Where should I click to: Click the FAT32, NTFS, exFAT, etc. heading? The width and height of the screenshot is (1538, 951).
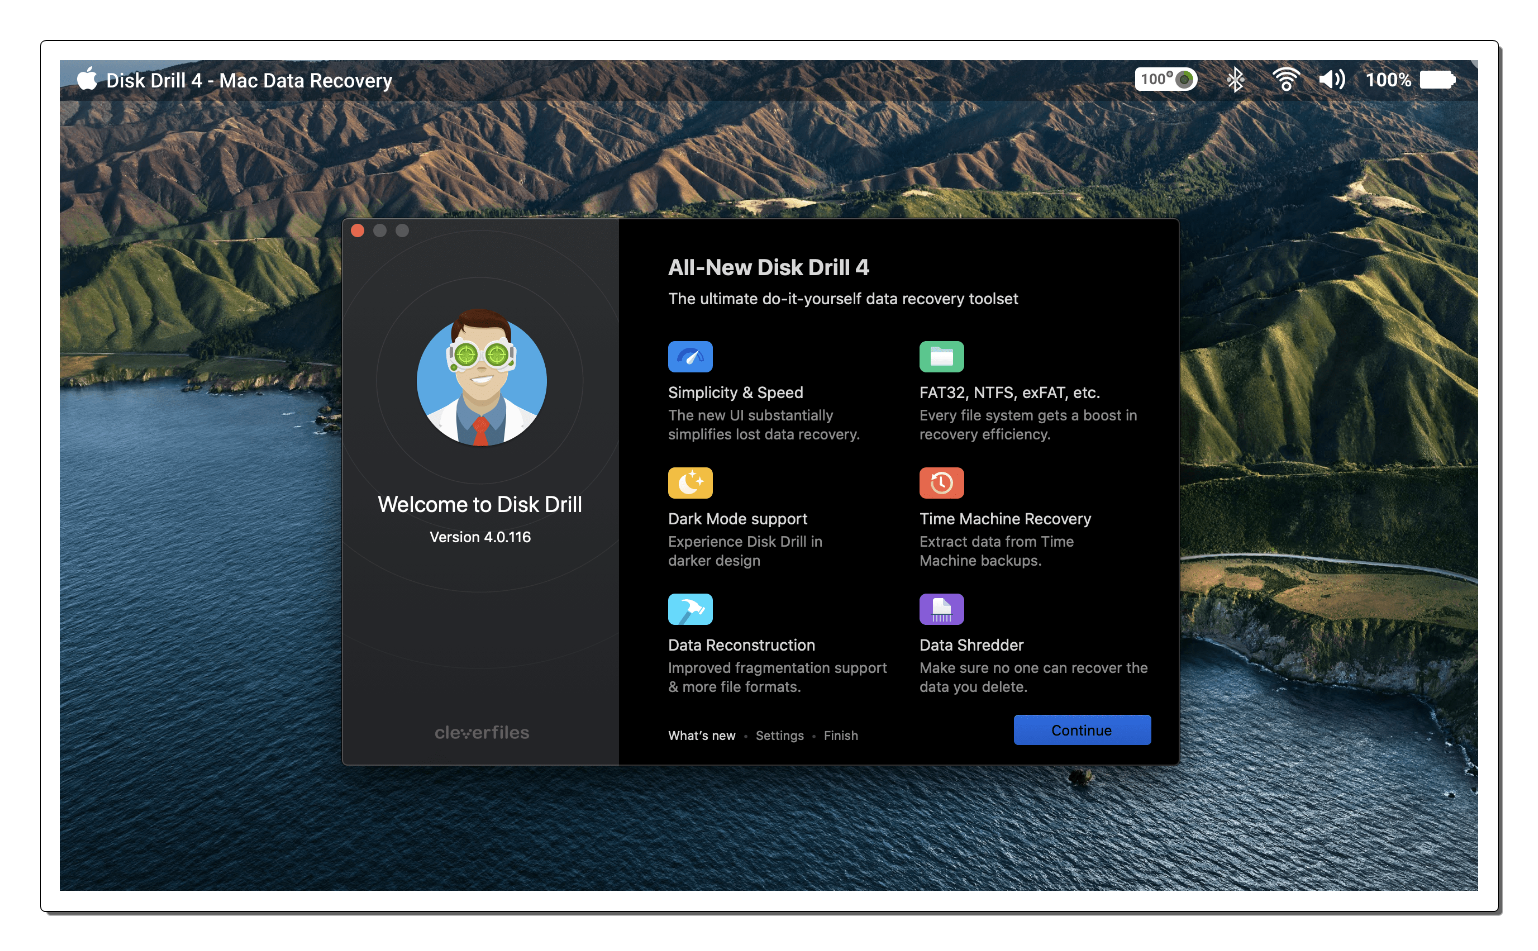(1010, 393)
